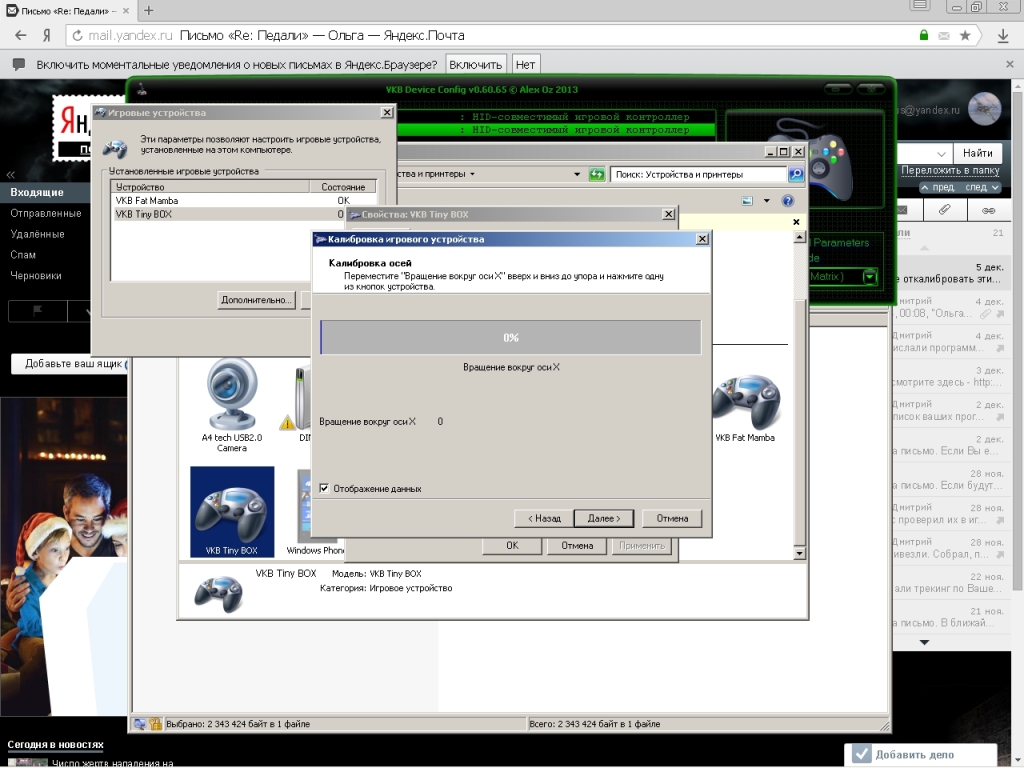The image size is (1024, 768).
Task: Open the Explorer help question mark icon
Action: point(789,201)
